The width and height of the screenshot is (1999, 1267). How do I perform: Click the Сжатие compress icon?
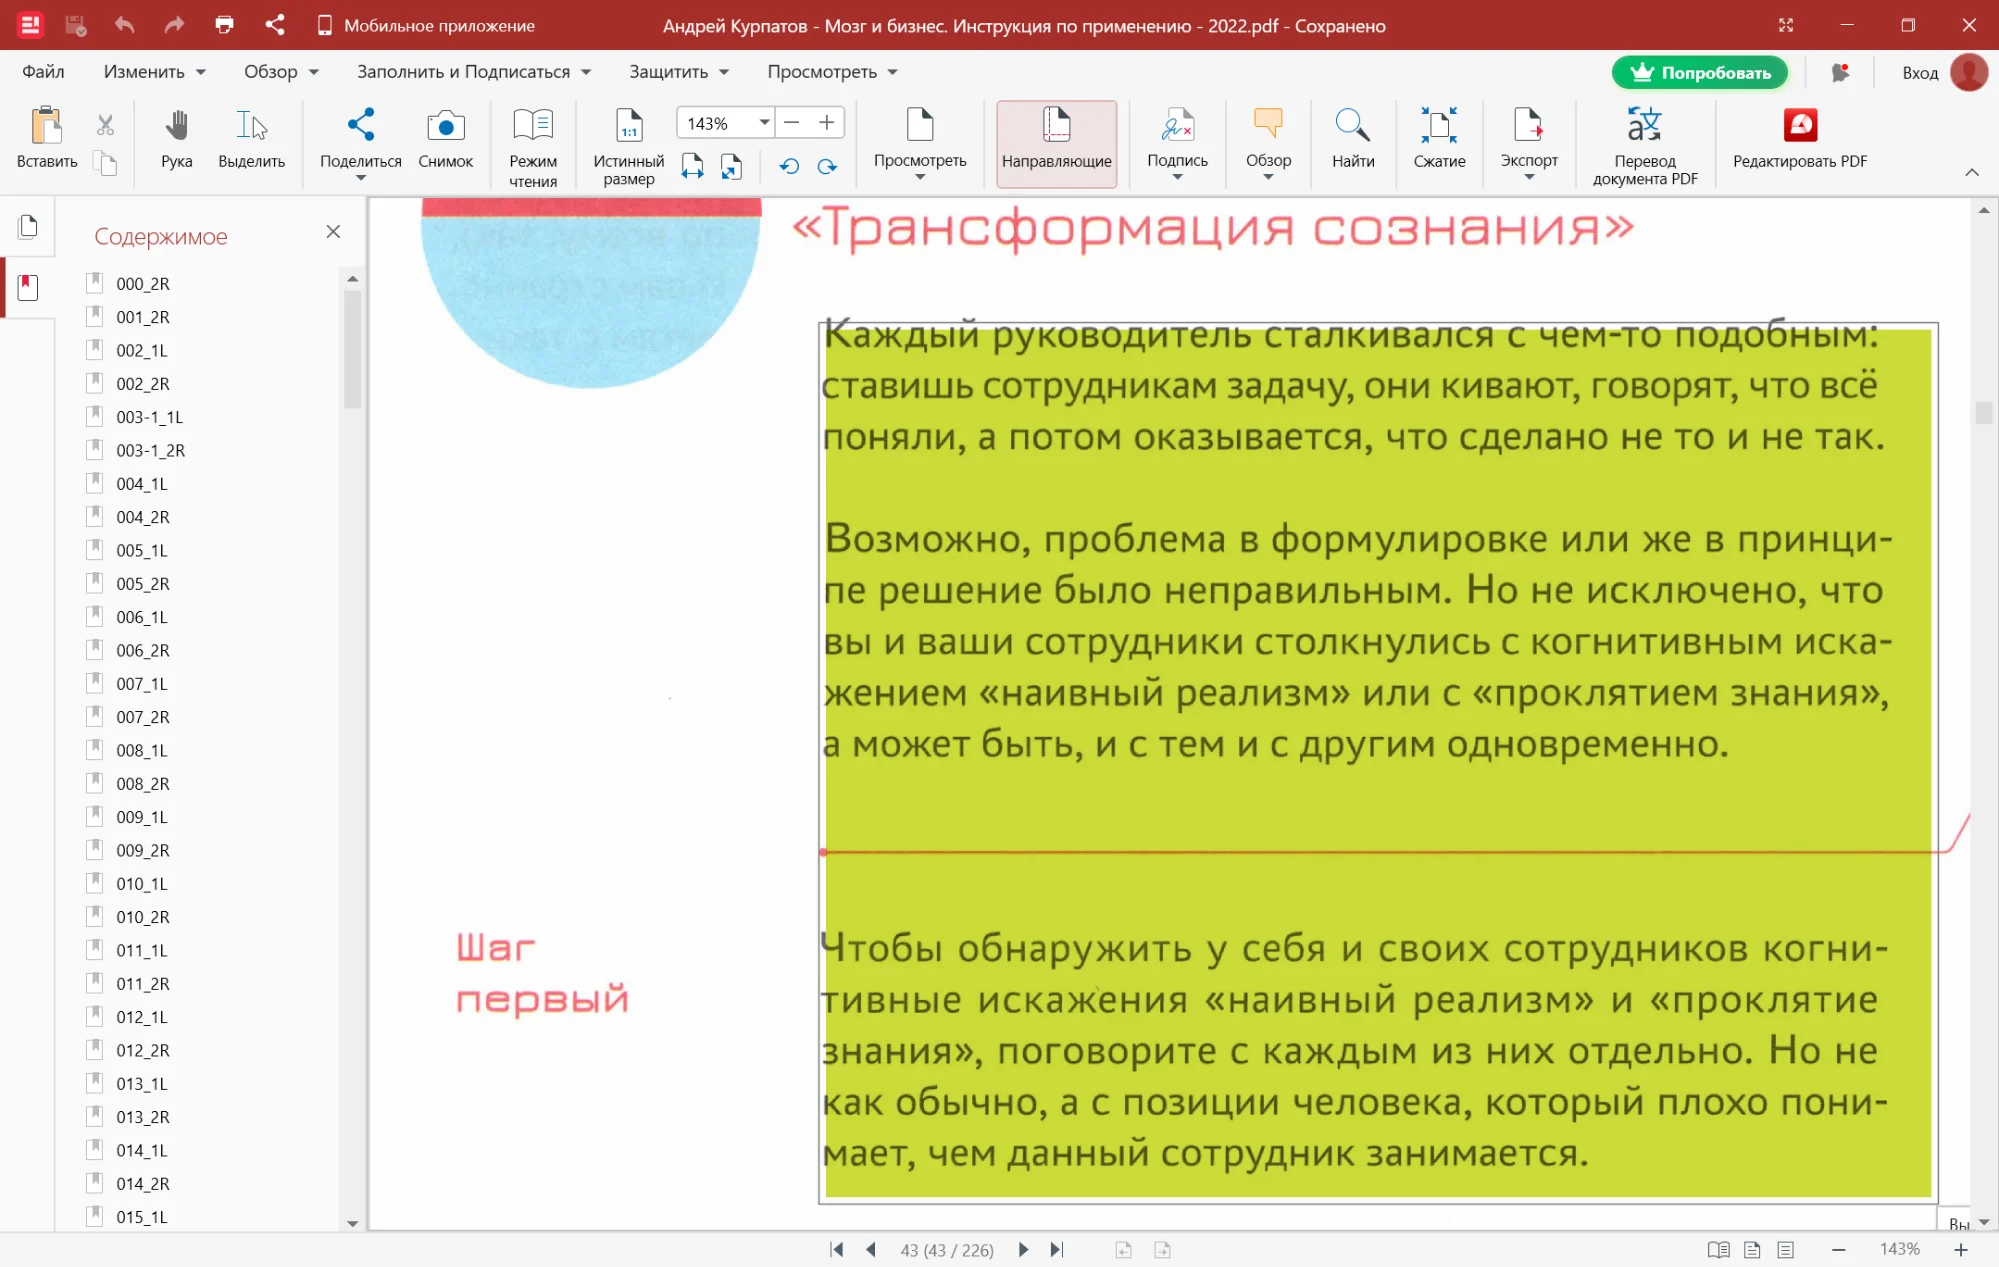coord(1438,126)
